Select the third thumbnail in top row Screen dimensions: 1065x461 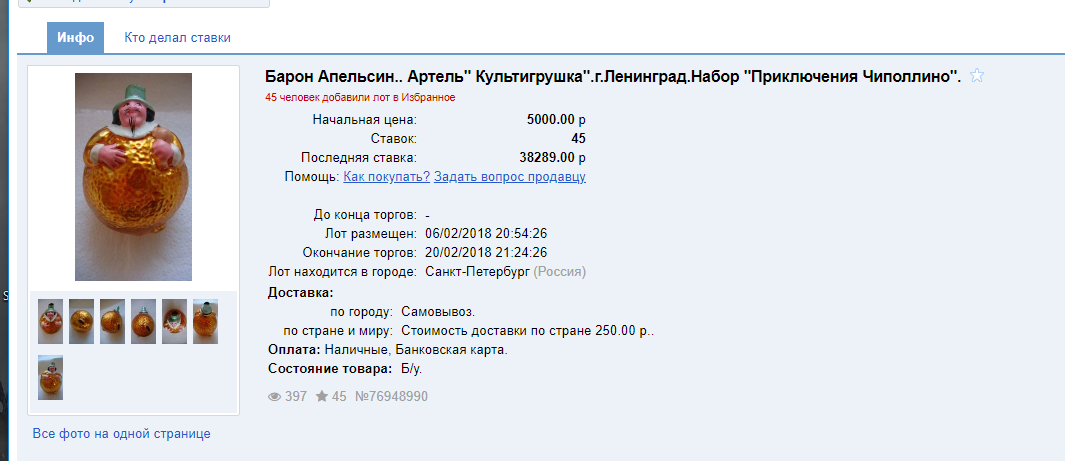112,321
